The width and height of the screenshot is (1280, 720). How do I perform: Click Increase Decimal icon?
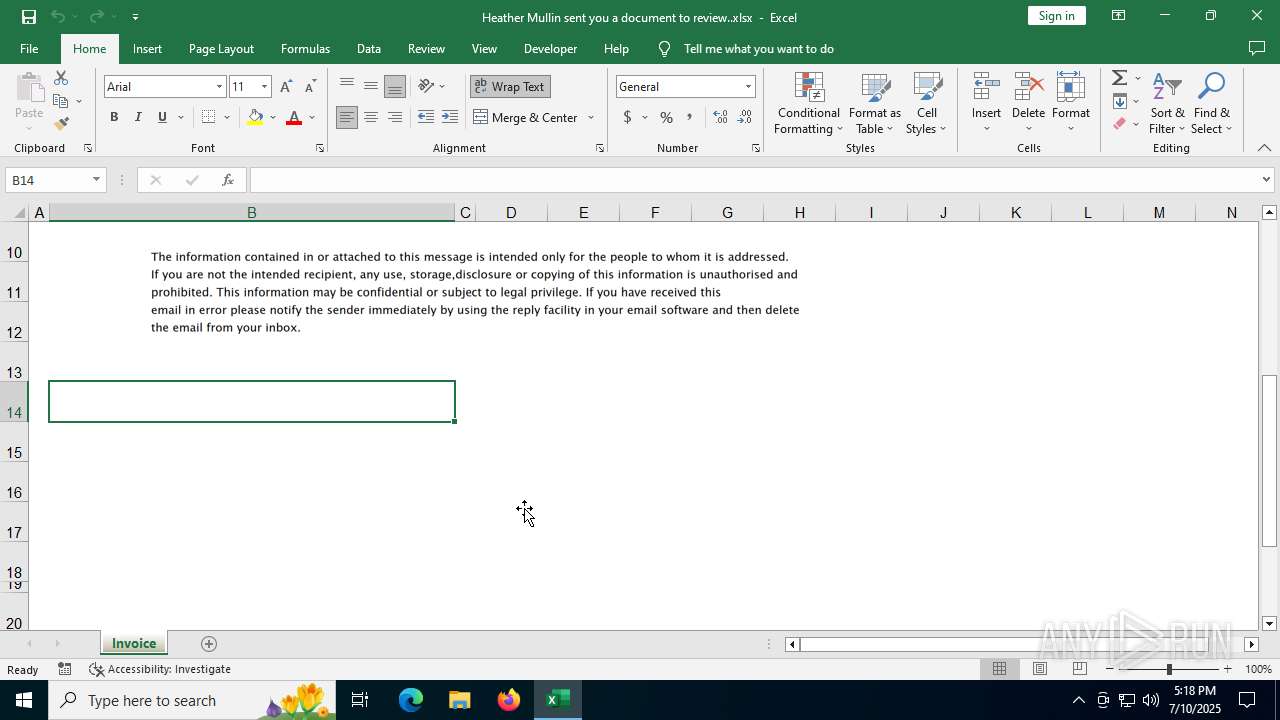(x=720, y=118)
